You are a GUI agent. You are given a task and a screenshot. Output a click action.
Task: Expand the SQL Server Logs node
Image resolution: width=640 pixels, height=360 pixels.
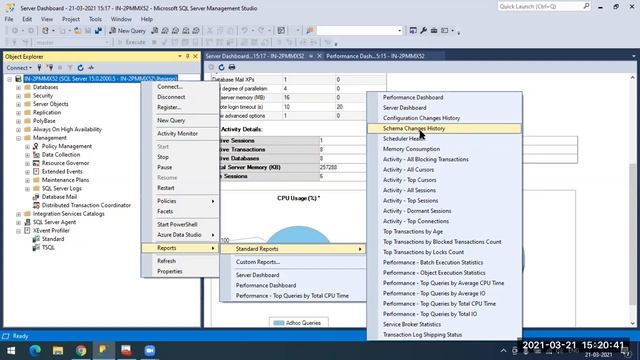27,189
